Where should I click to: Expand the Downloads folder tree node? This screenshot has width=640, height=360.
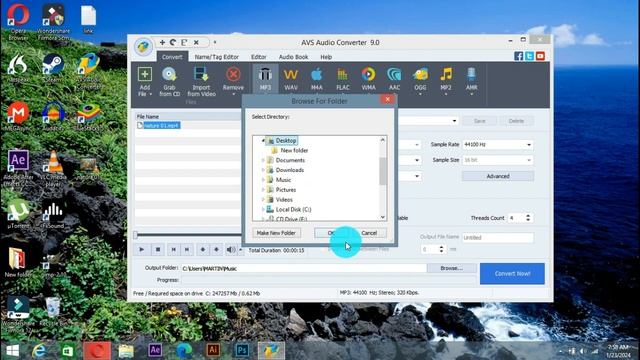click(263, 170)
